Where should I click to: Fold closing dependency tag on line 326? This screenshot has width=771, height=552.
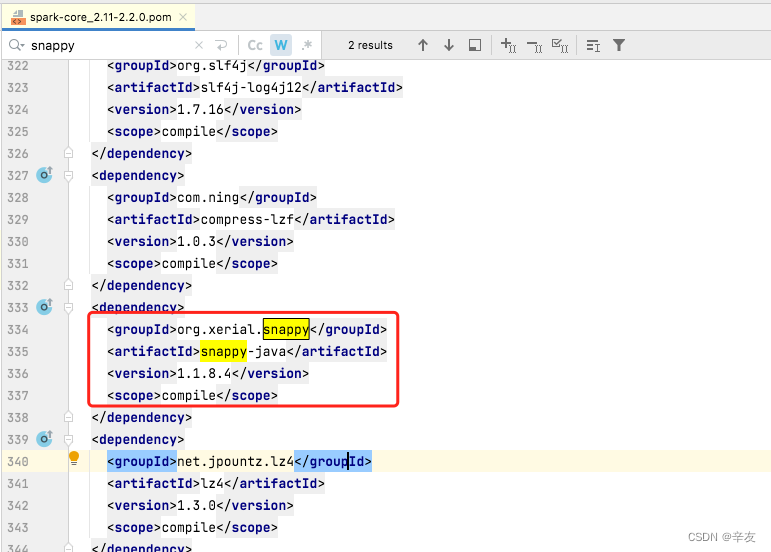(x=68, y=153)
